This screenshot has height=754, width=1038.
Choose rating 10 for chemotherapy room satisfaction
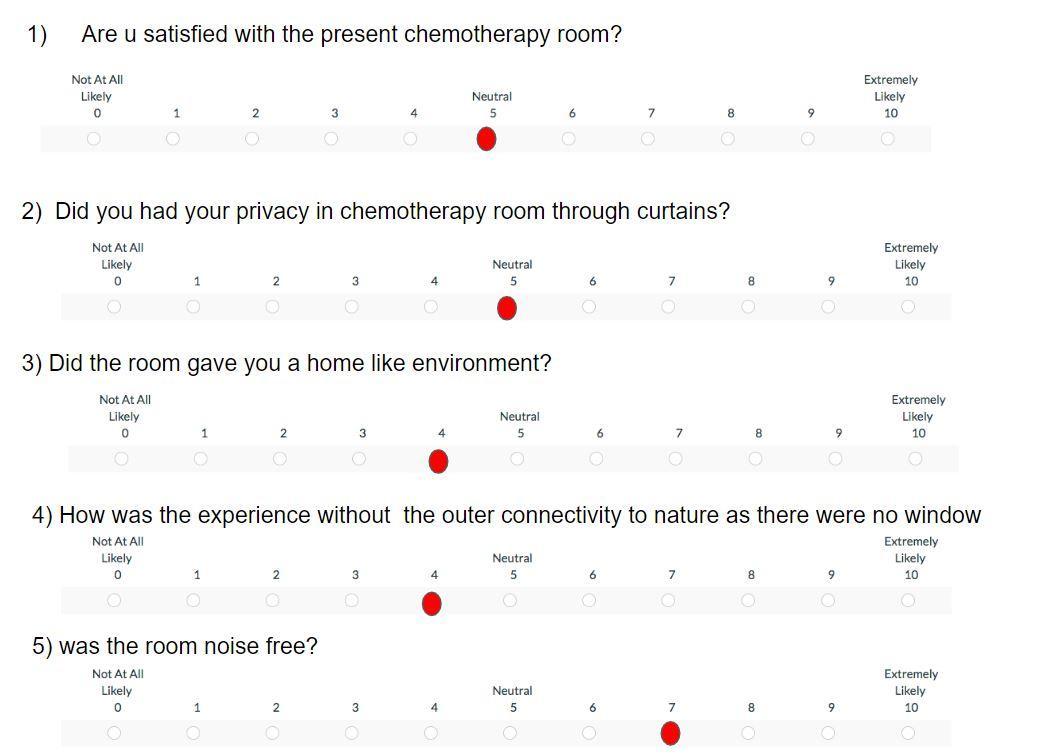[887, 139]
